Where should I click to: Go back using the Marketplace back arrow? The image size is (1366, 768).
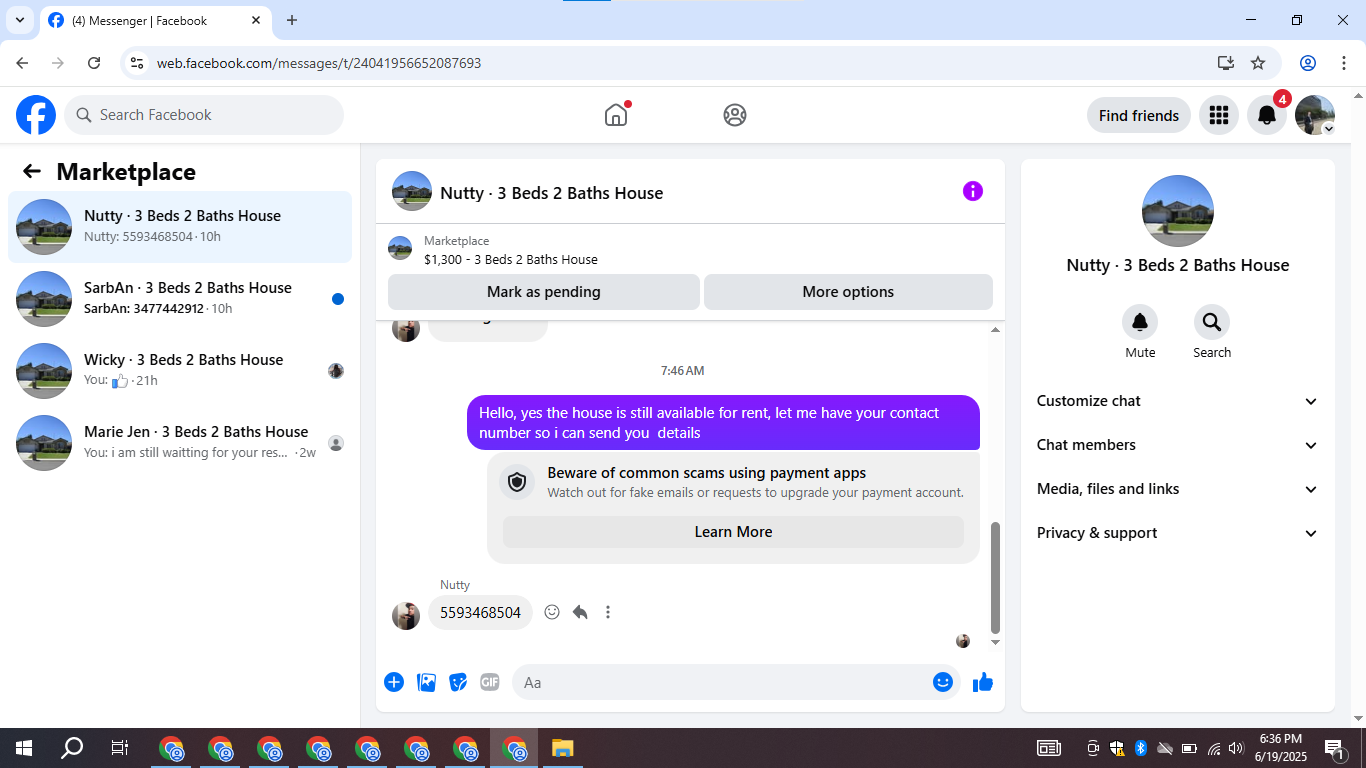click(32, 172)
